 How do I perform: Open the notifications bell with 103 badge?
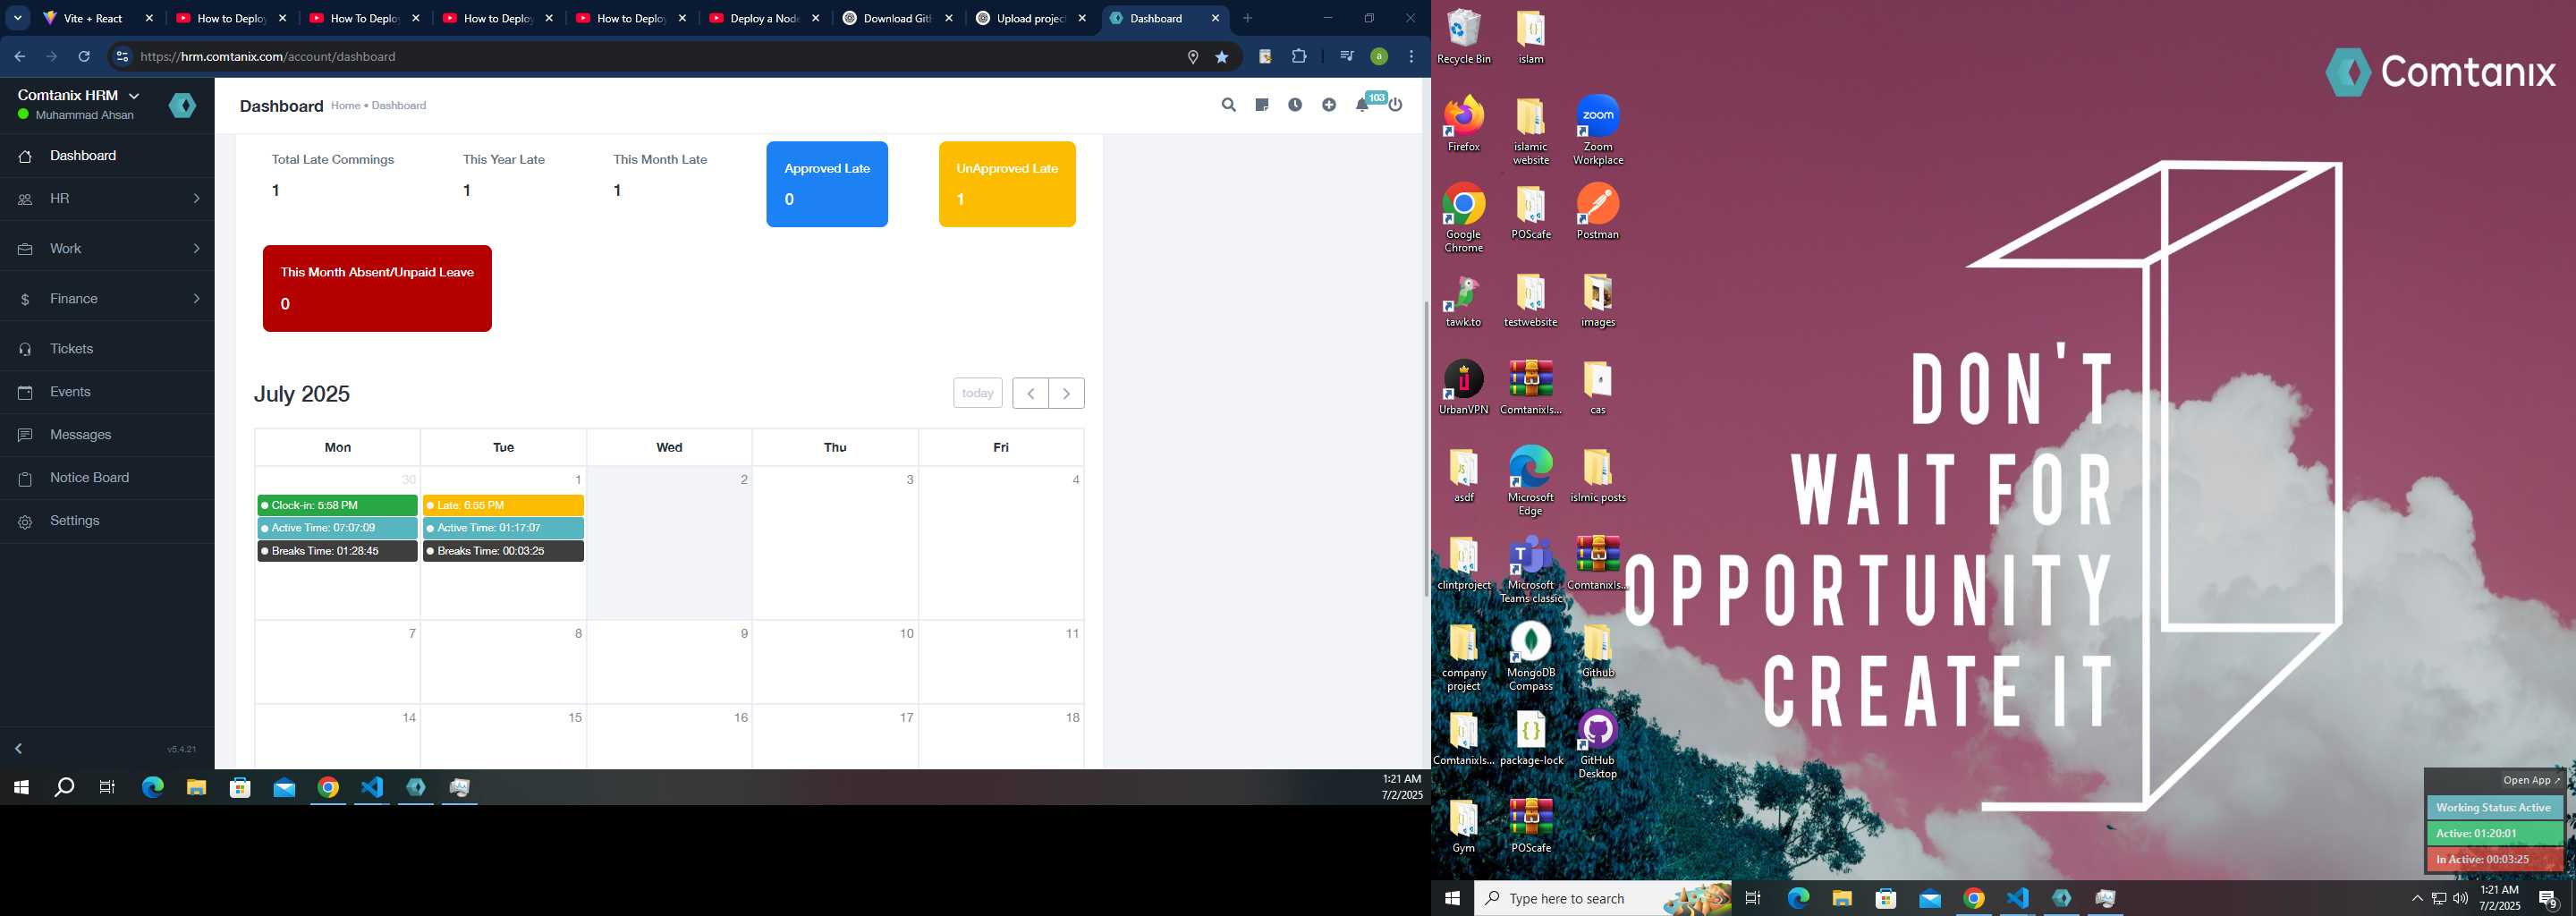(1364, 104)
